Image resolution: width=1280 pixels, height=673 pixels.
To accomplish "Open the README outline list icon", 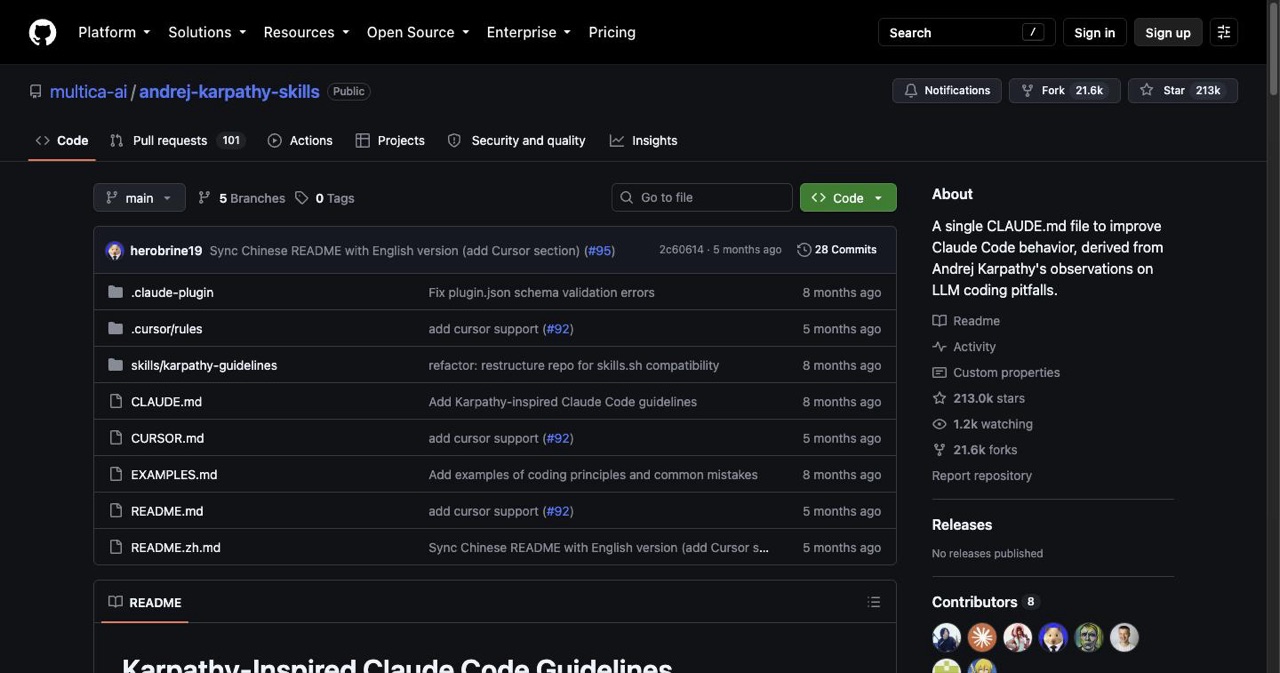I will tap(874, 602).
